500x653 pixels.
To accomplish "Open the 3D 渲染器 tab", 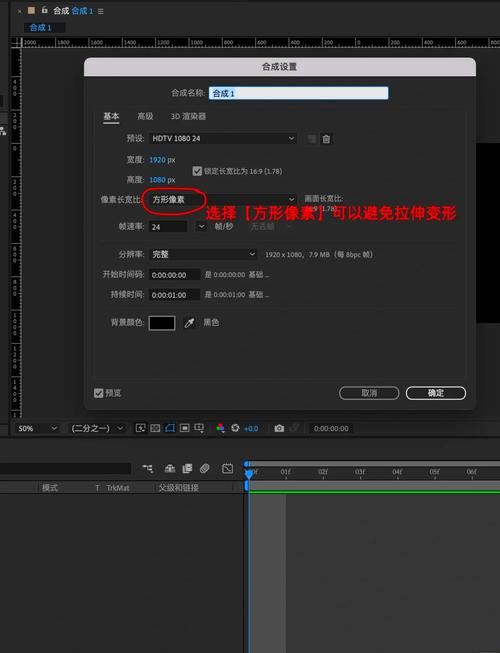I will [x=188, y=116].
